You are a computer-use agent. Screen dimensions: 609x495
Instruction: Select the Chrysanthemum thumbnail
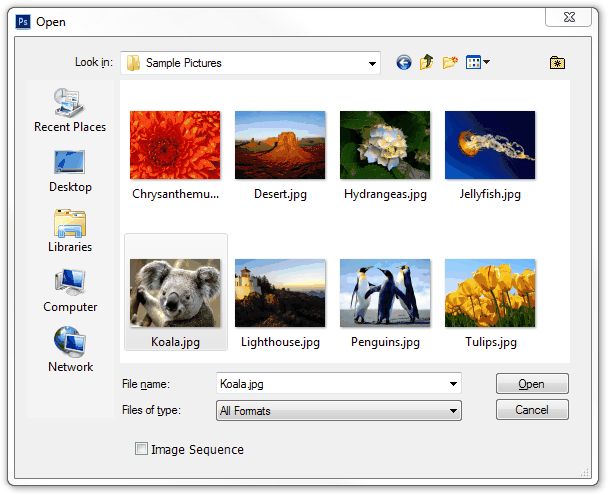[175, 145]
